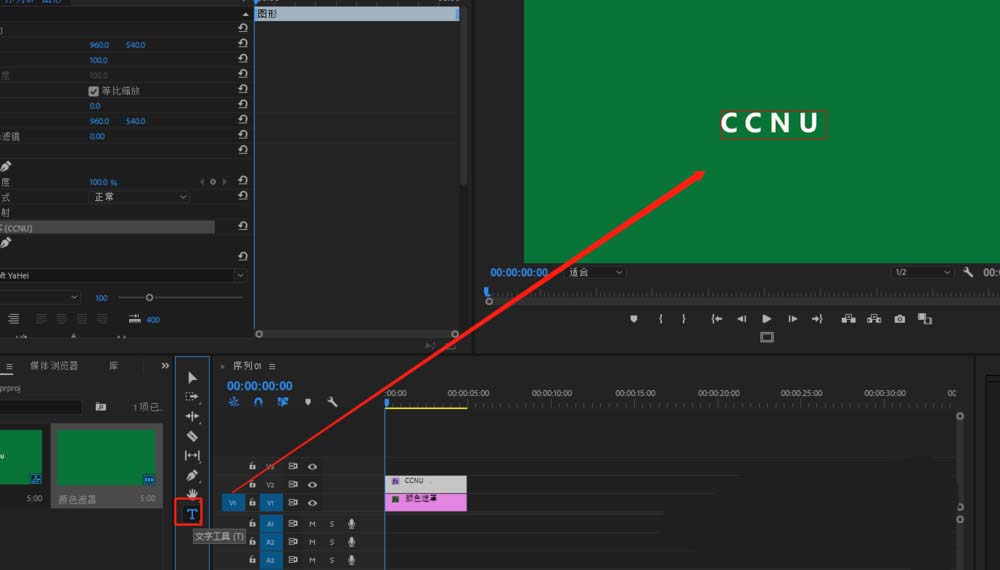Expand hidden project panel tabs »
The image size is (1000, 570).
click(165, 365)
